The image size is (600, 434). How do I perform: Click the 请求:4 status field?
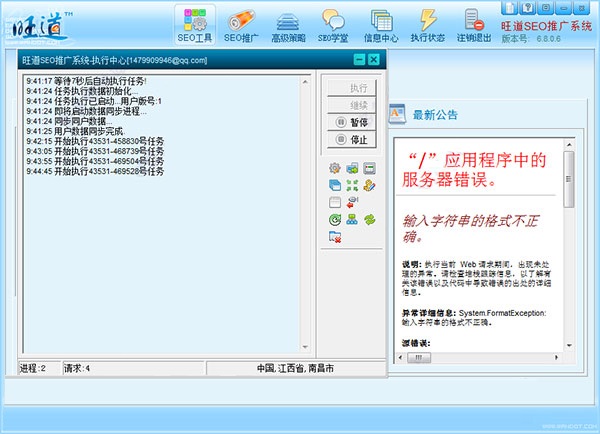[x=134, y=368]
